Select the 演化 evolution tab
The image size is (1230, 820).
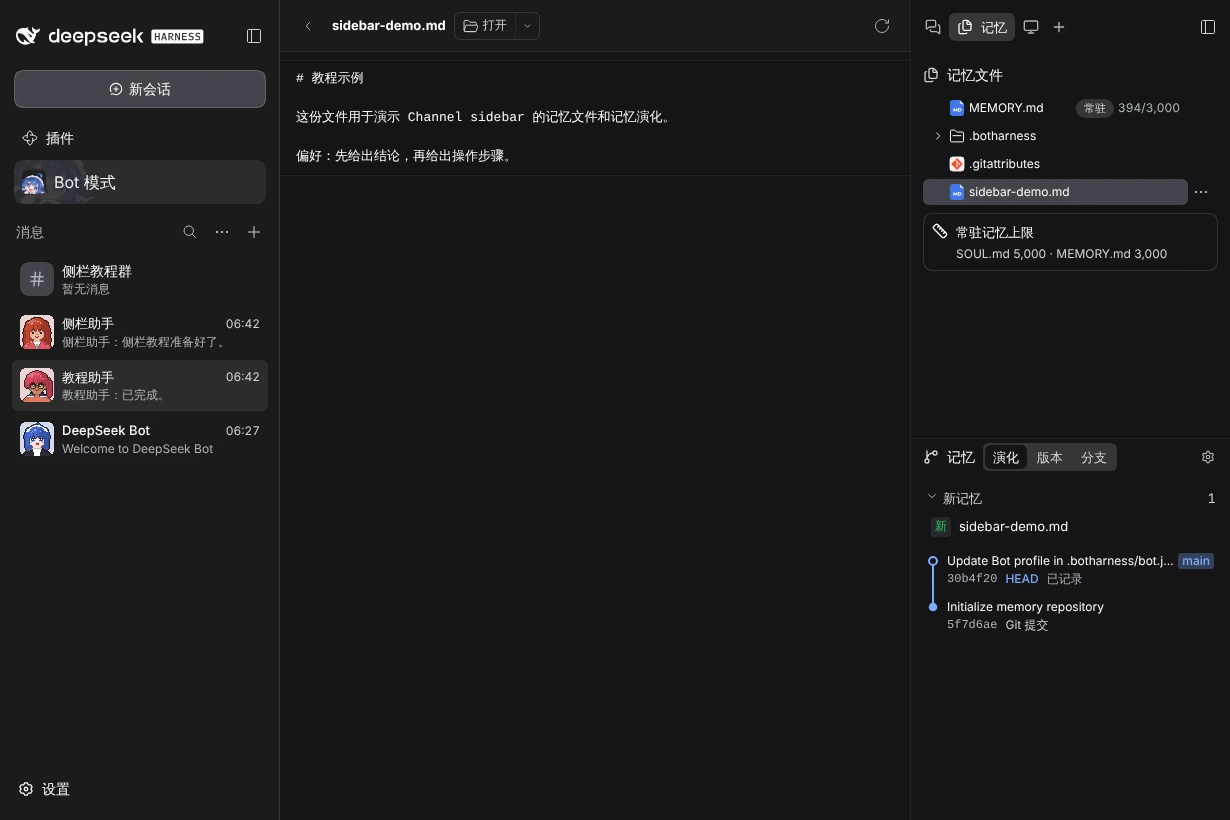[1006, 457]
